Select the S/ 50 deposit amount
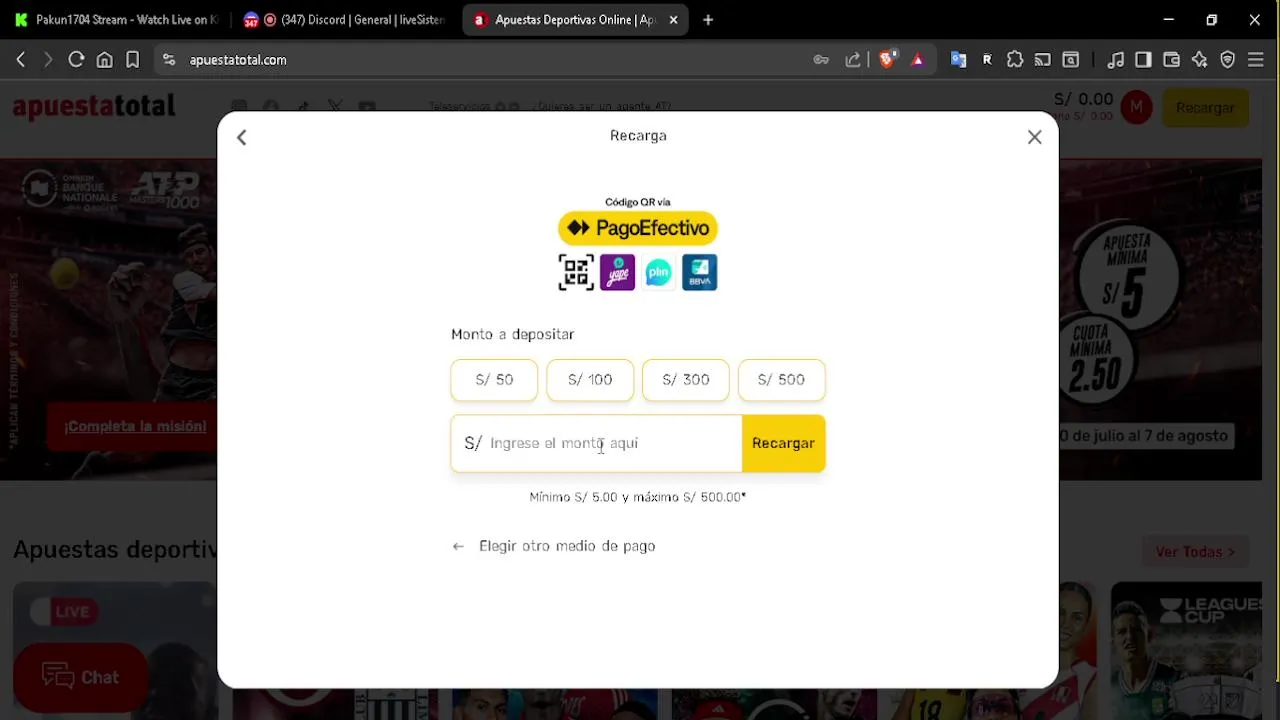The image size is (1280, 720). [x=494, y=380]
